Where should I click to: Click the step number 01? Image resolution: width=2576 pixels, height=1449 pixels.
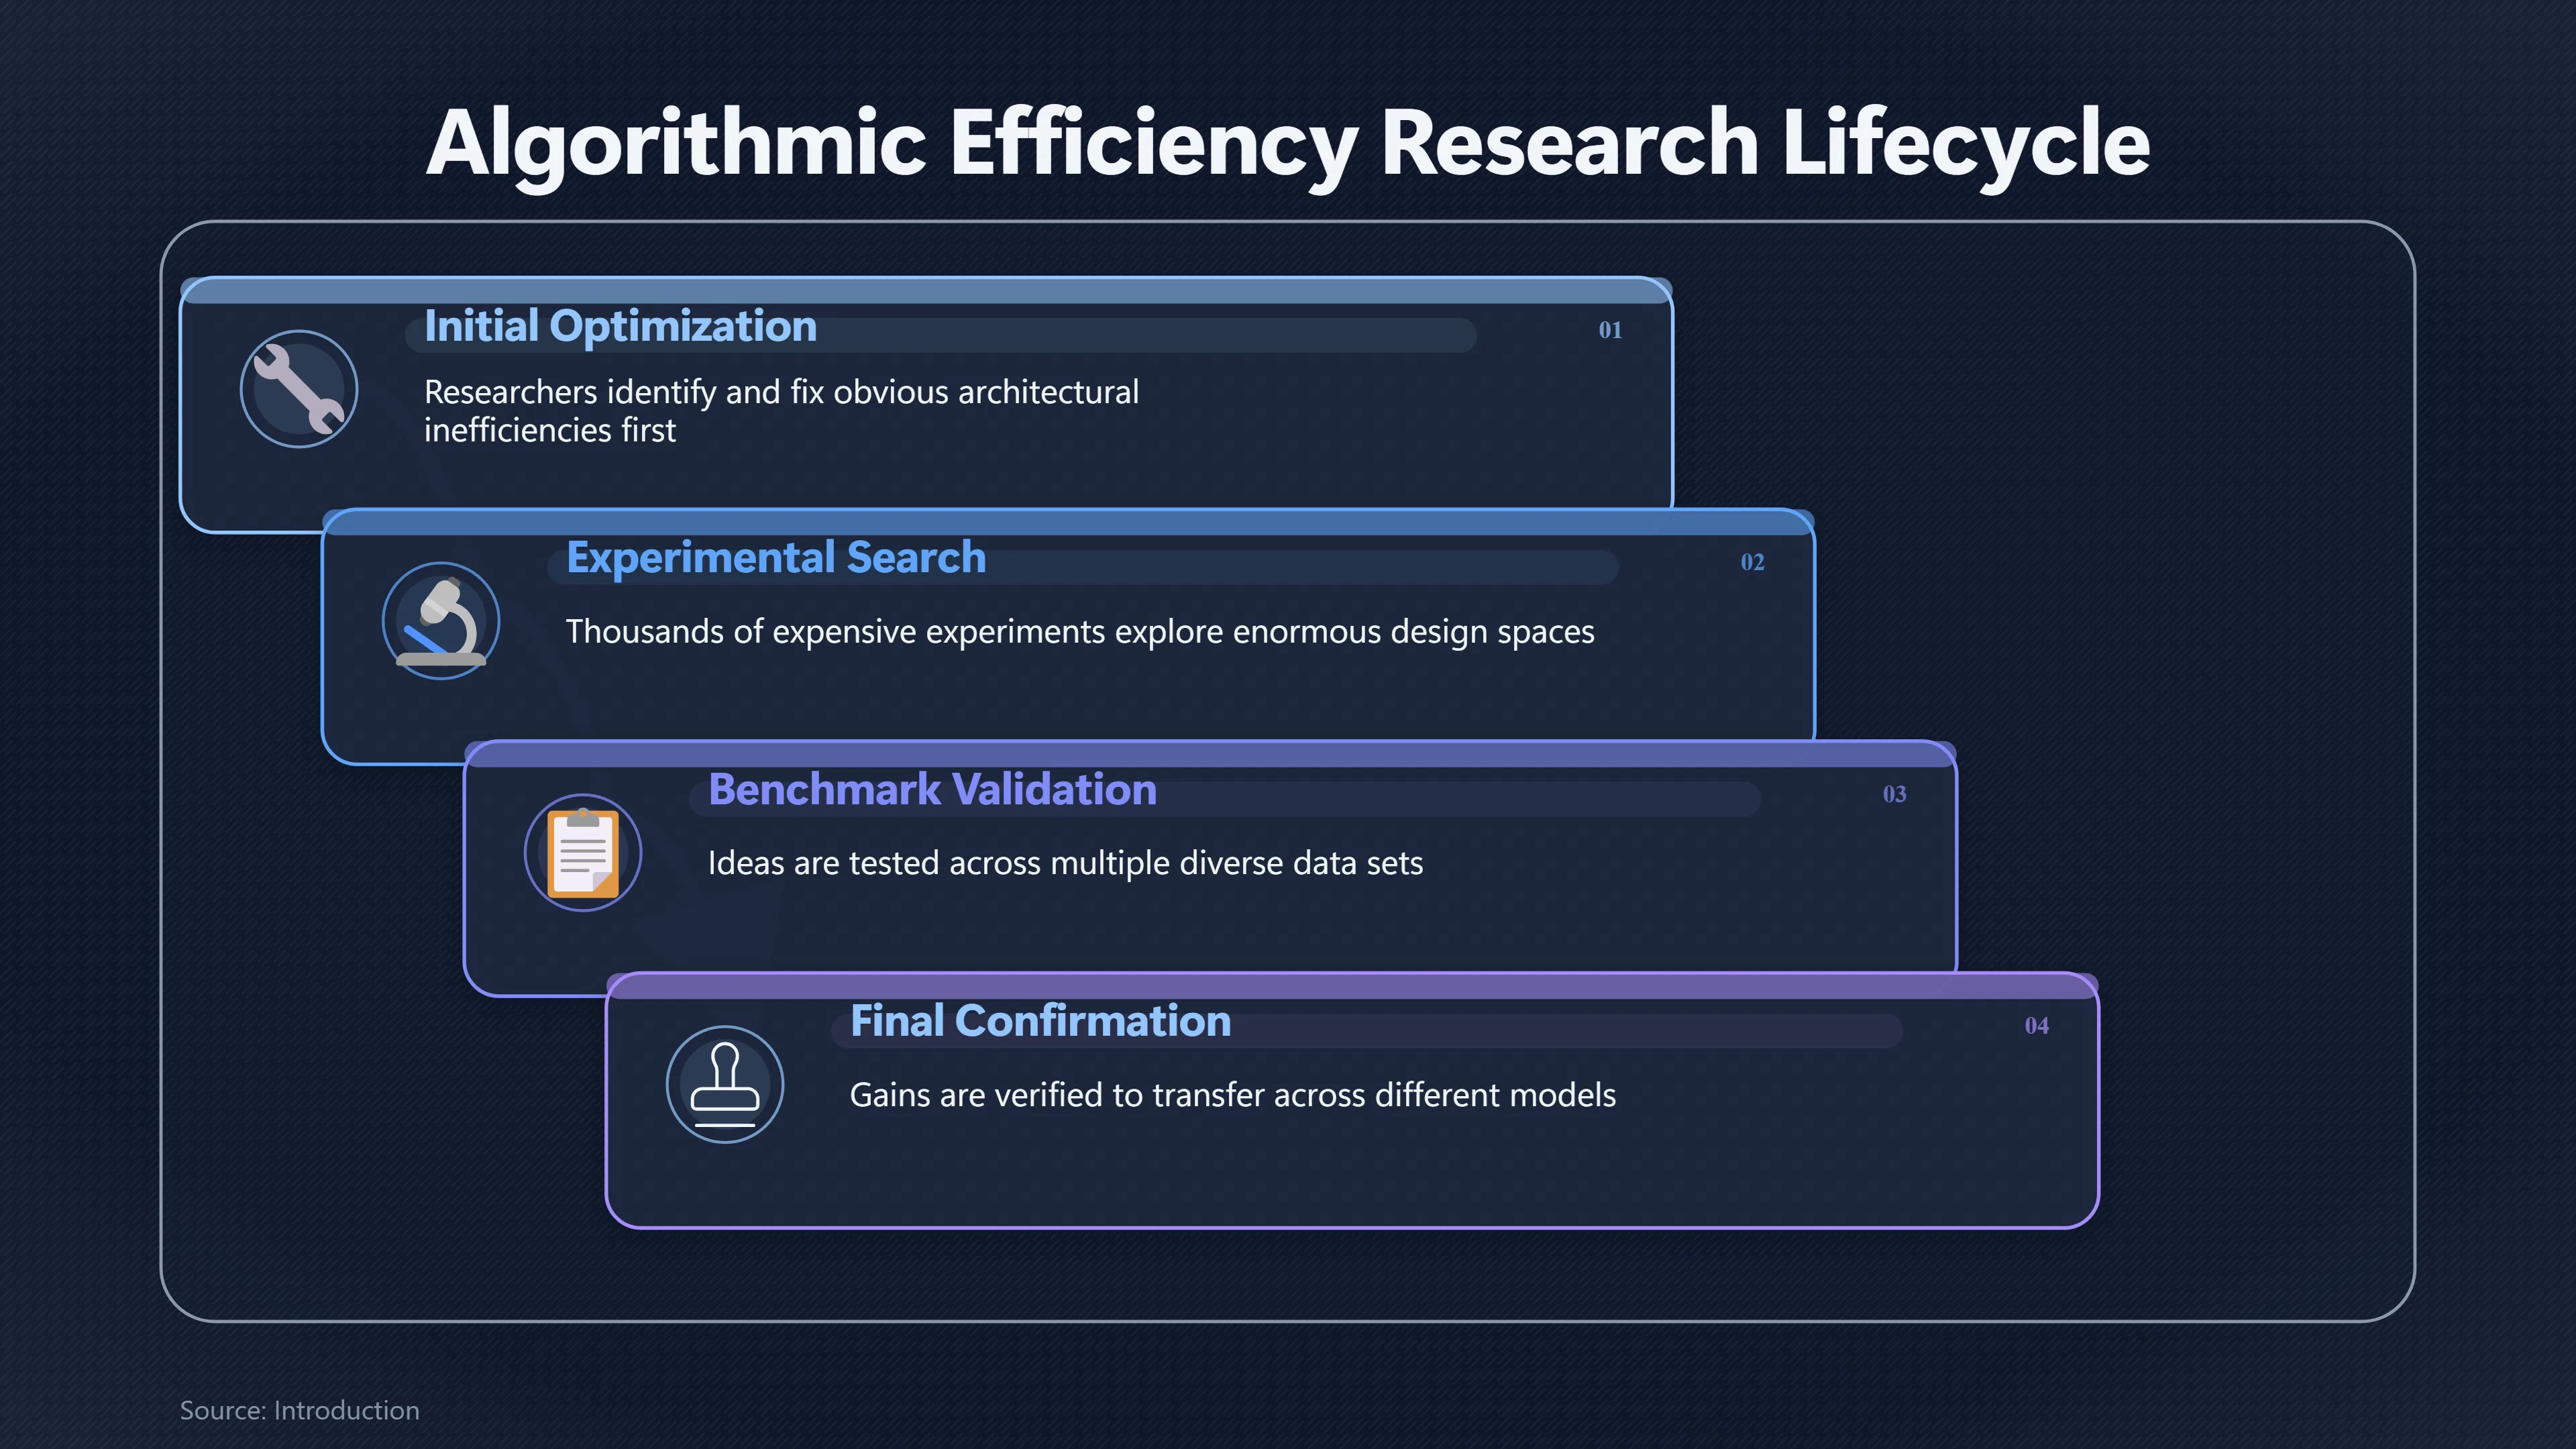pos(1610,330)
